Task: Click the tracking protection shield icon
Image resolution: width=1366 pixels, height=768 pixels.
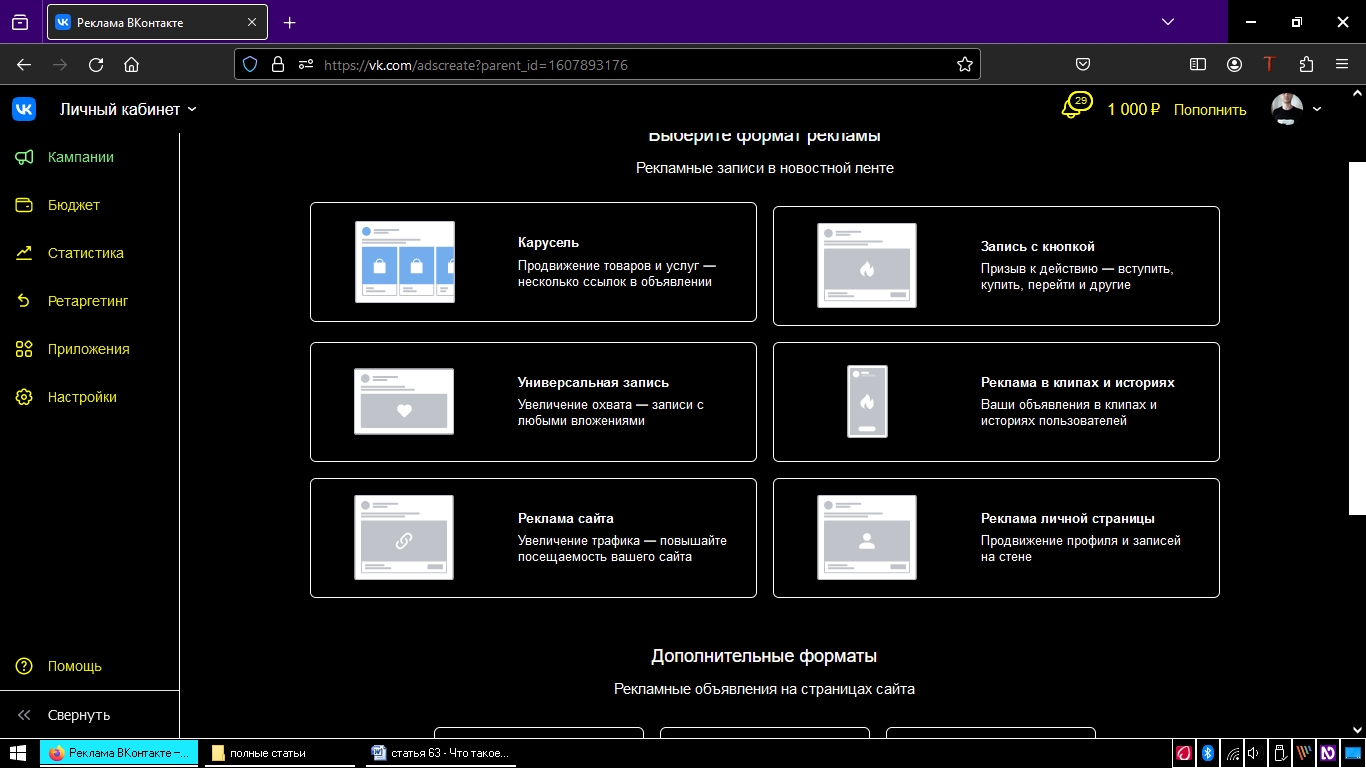Action: click(250, 64)
